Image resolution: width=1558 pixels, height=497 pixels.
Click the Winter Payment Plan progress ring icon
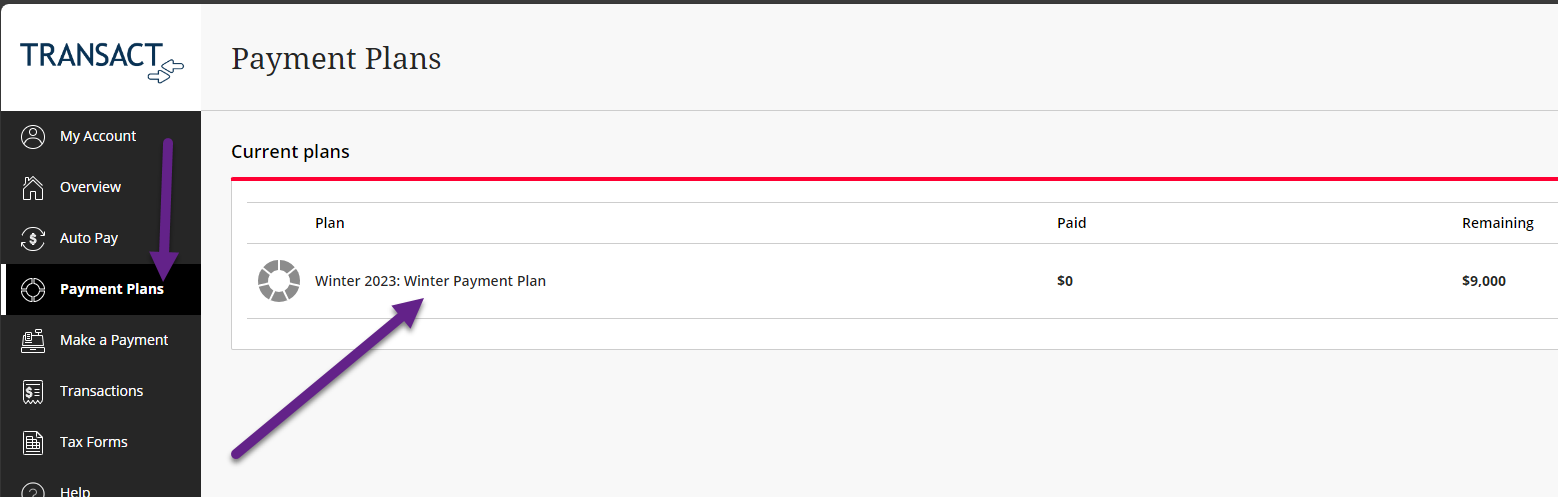click(x=279, y=281)
